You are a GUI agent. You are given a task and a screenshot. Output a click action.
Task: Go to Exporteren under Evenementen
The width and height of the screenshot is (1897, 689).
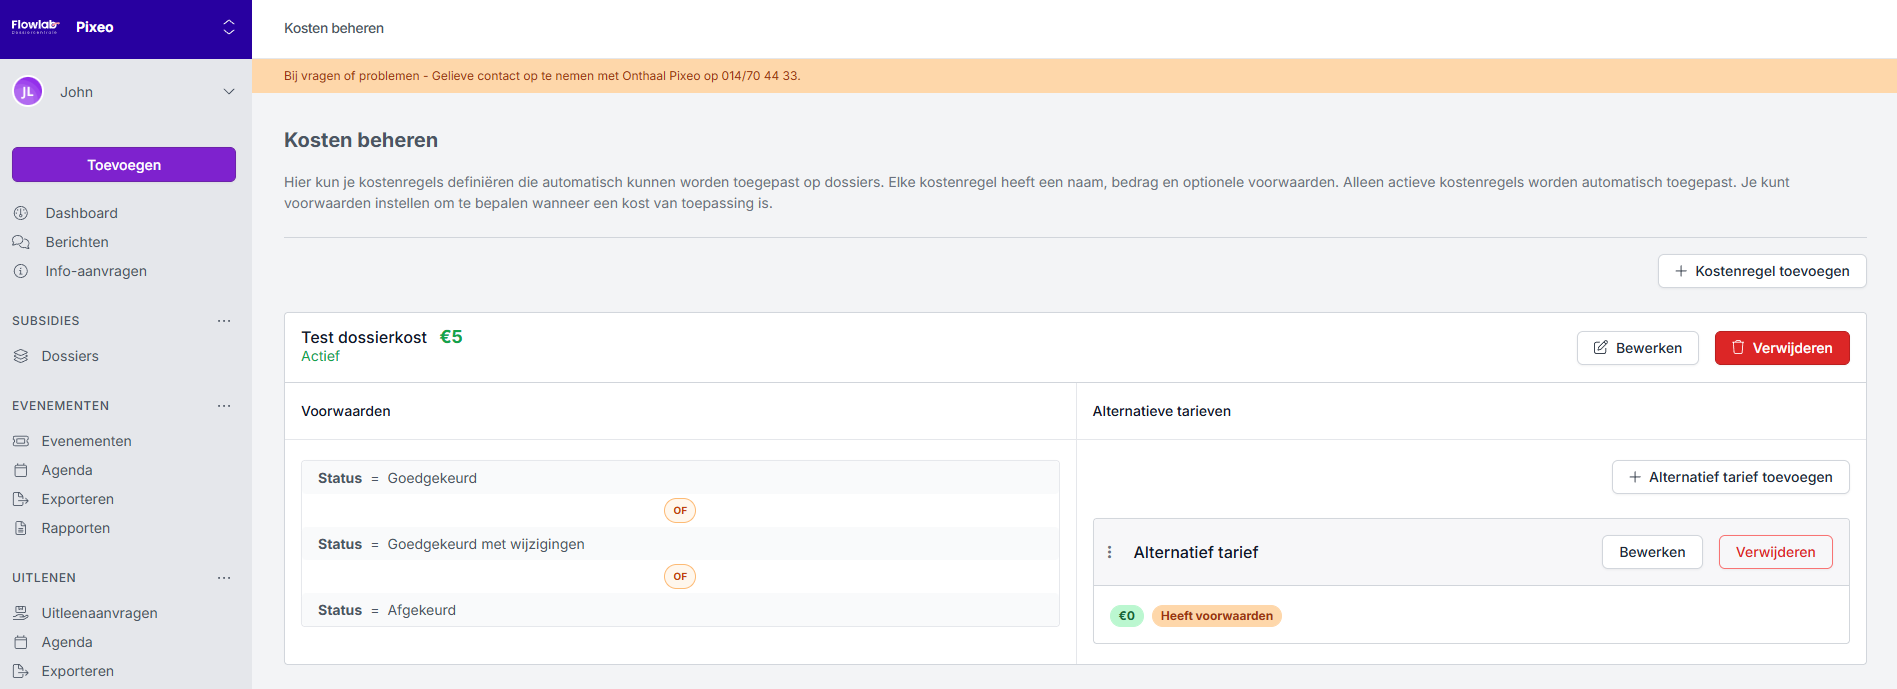click(x=77, y=499)
